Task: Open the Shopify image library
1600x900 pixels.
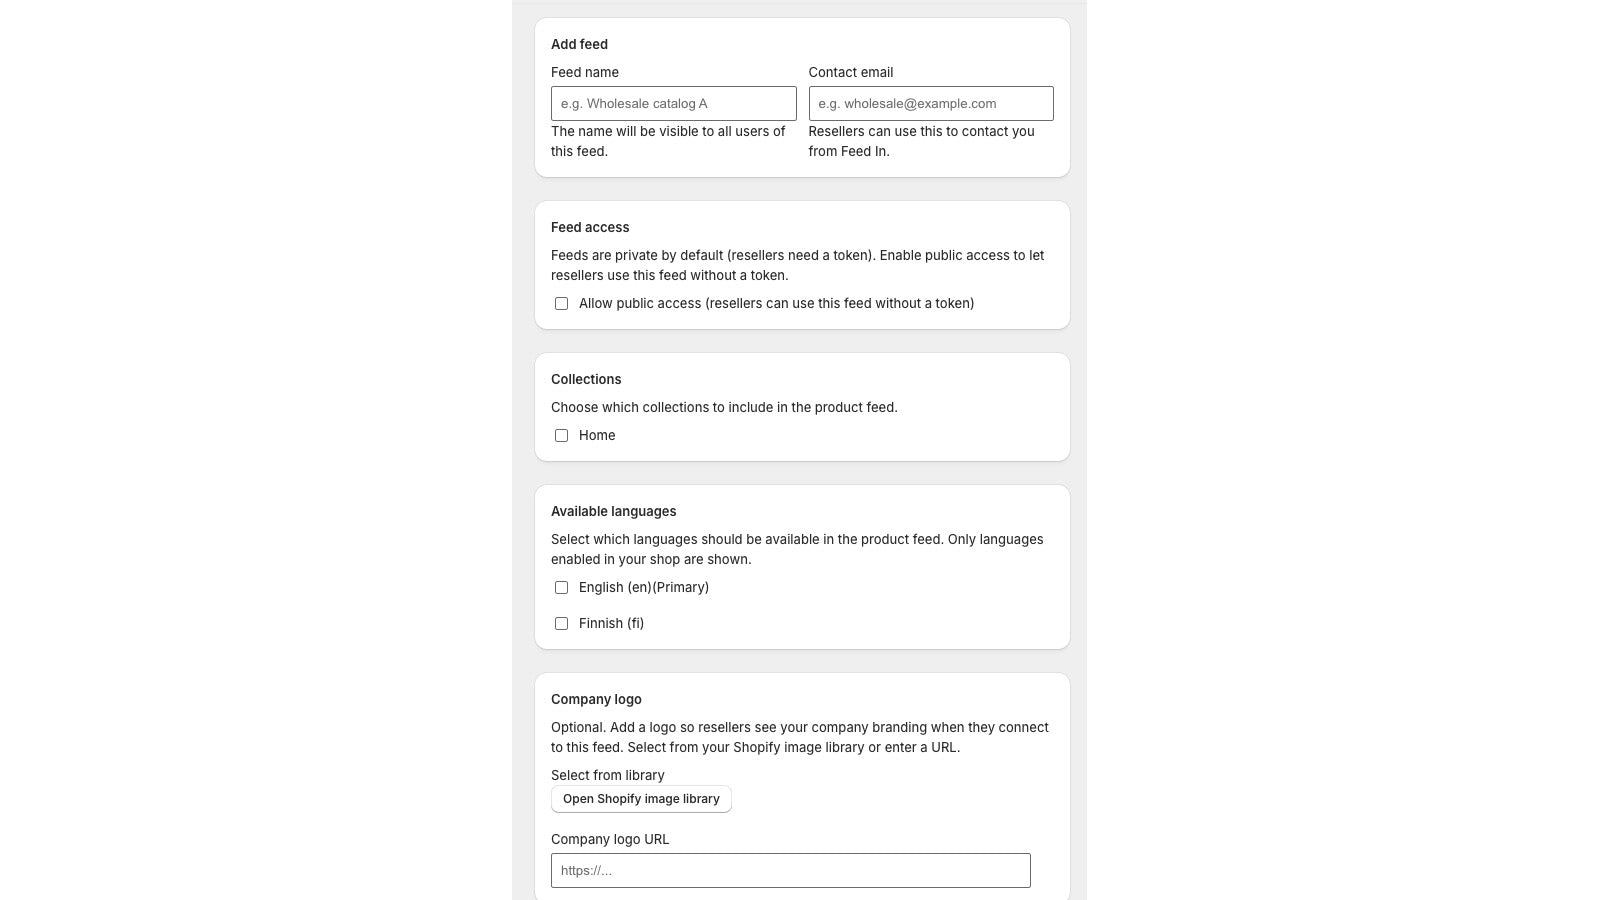Action: [x=641, y=798]
